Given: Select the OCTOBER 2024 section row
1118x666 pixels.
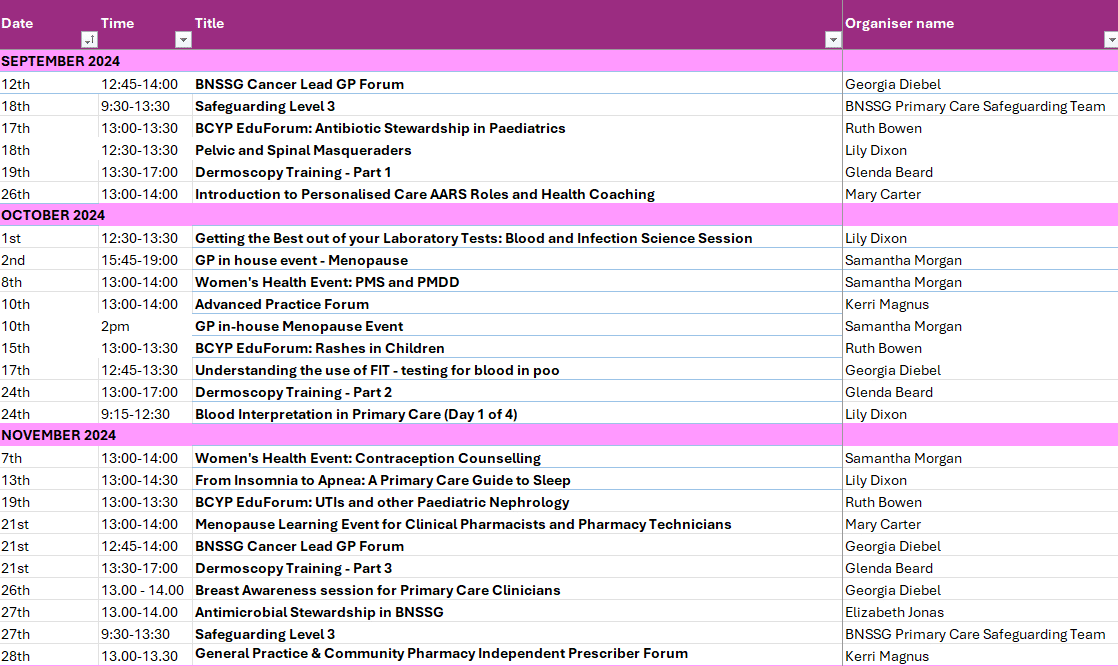Looking at the screenshot, I should coord(53,215).
